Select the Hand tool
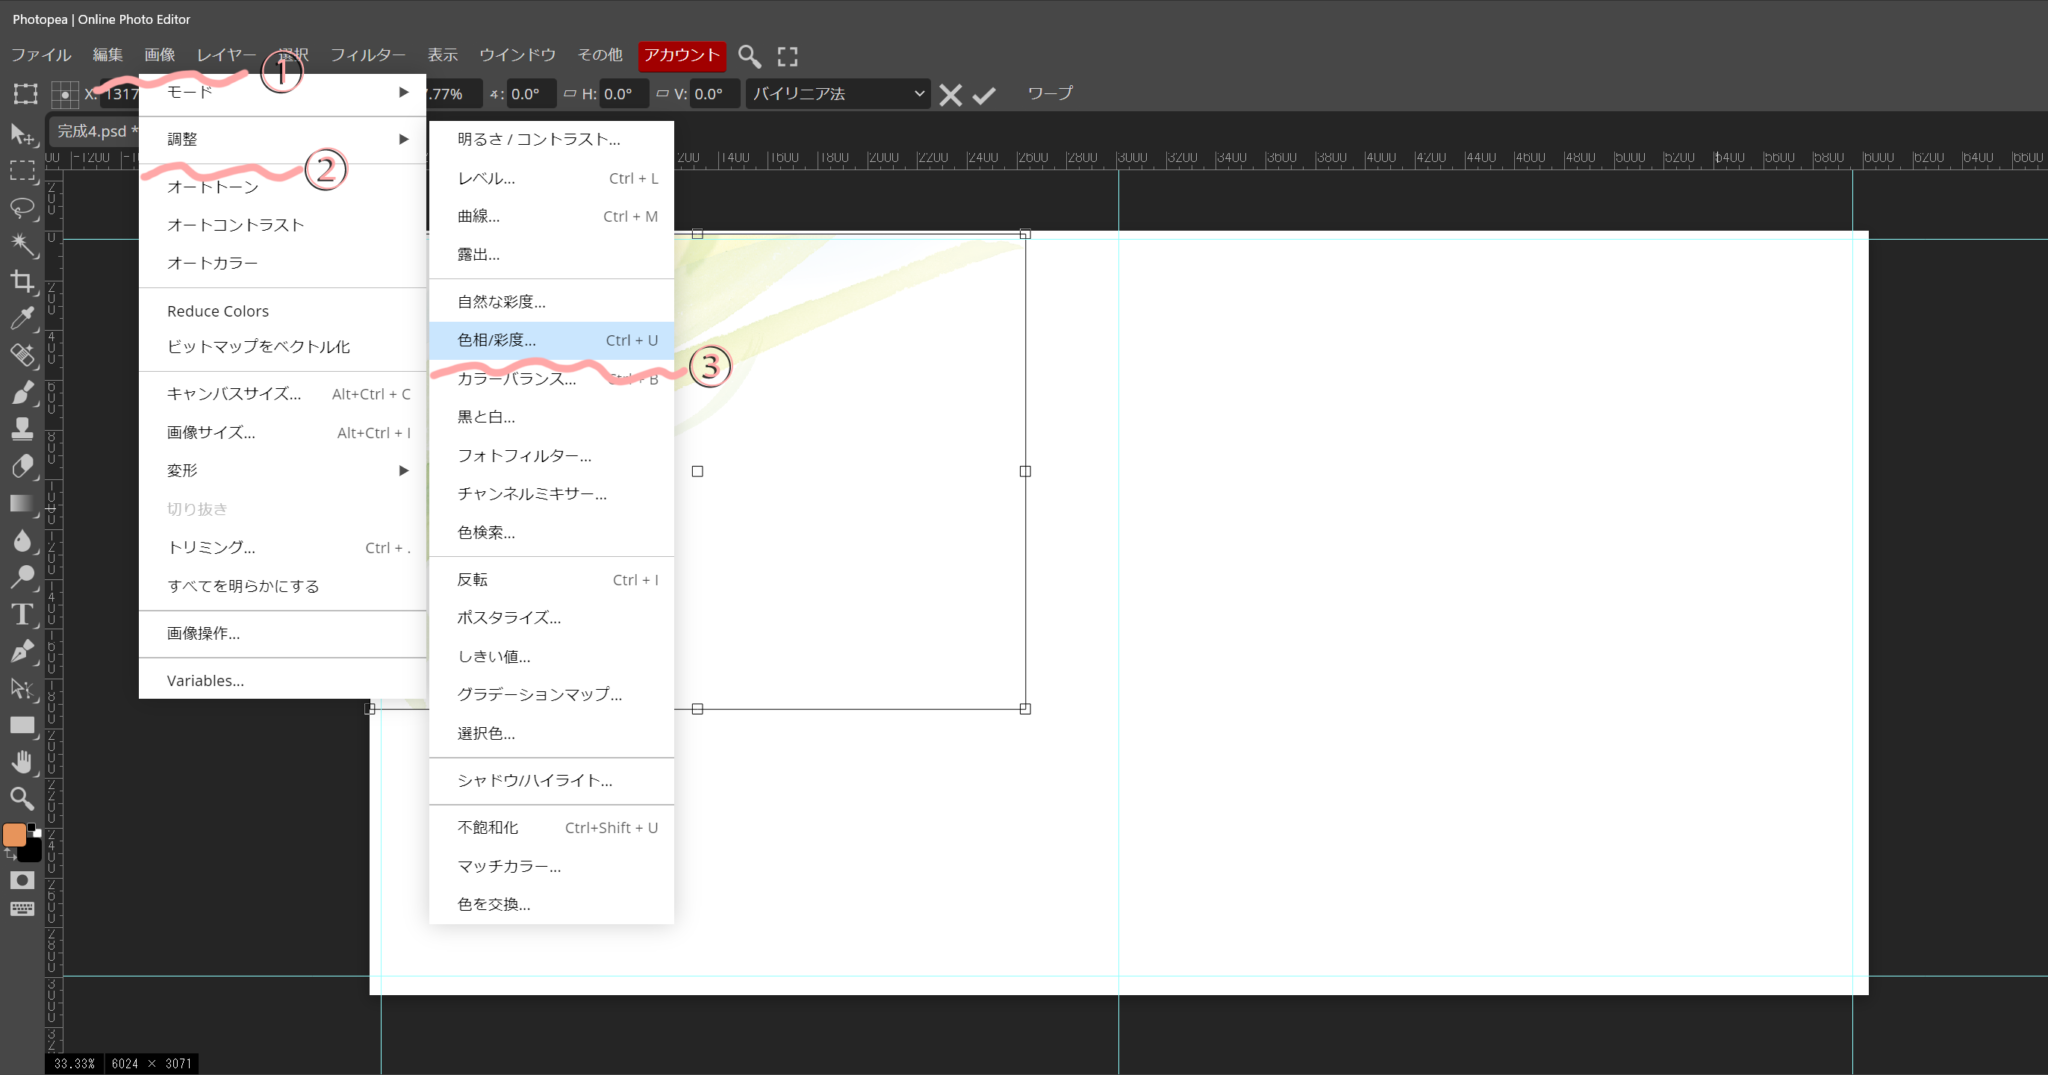This screenshot has height=1075, width=2048. pos(23,763)
